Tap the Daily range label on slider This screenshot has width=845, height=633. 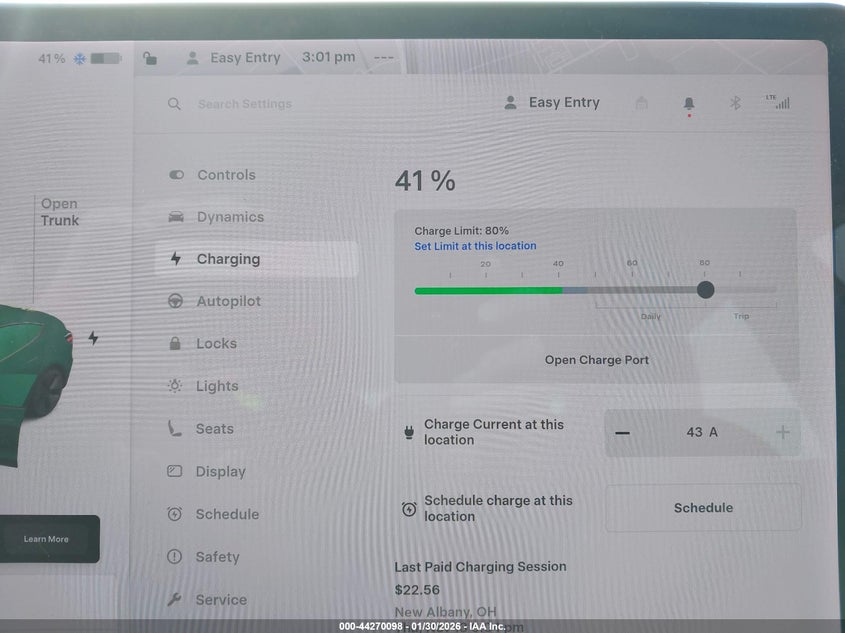[650, 316]
